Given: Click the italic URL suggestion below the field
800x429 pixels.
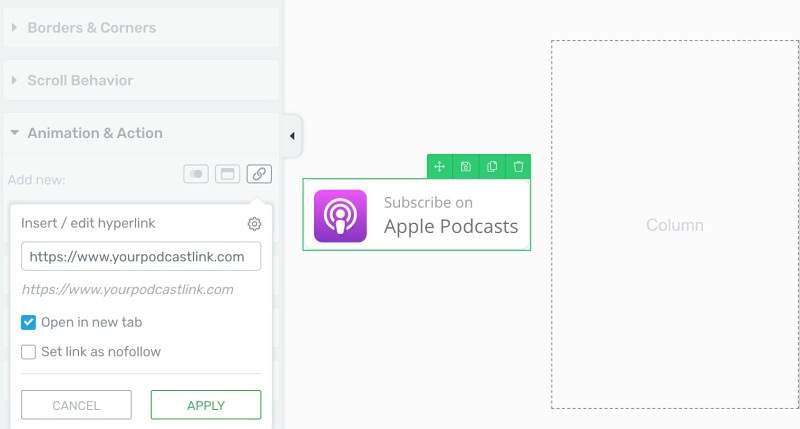Looking at the screenshot, I should pyautogui.click(x=128, y=289).
